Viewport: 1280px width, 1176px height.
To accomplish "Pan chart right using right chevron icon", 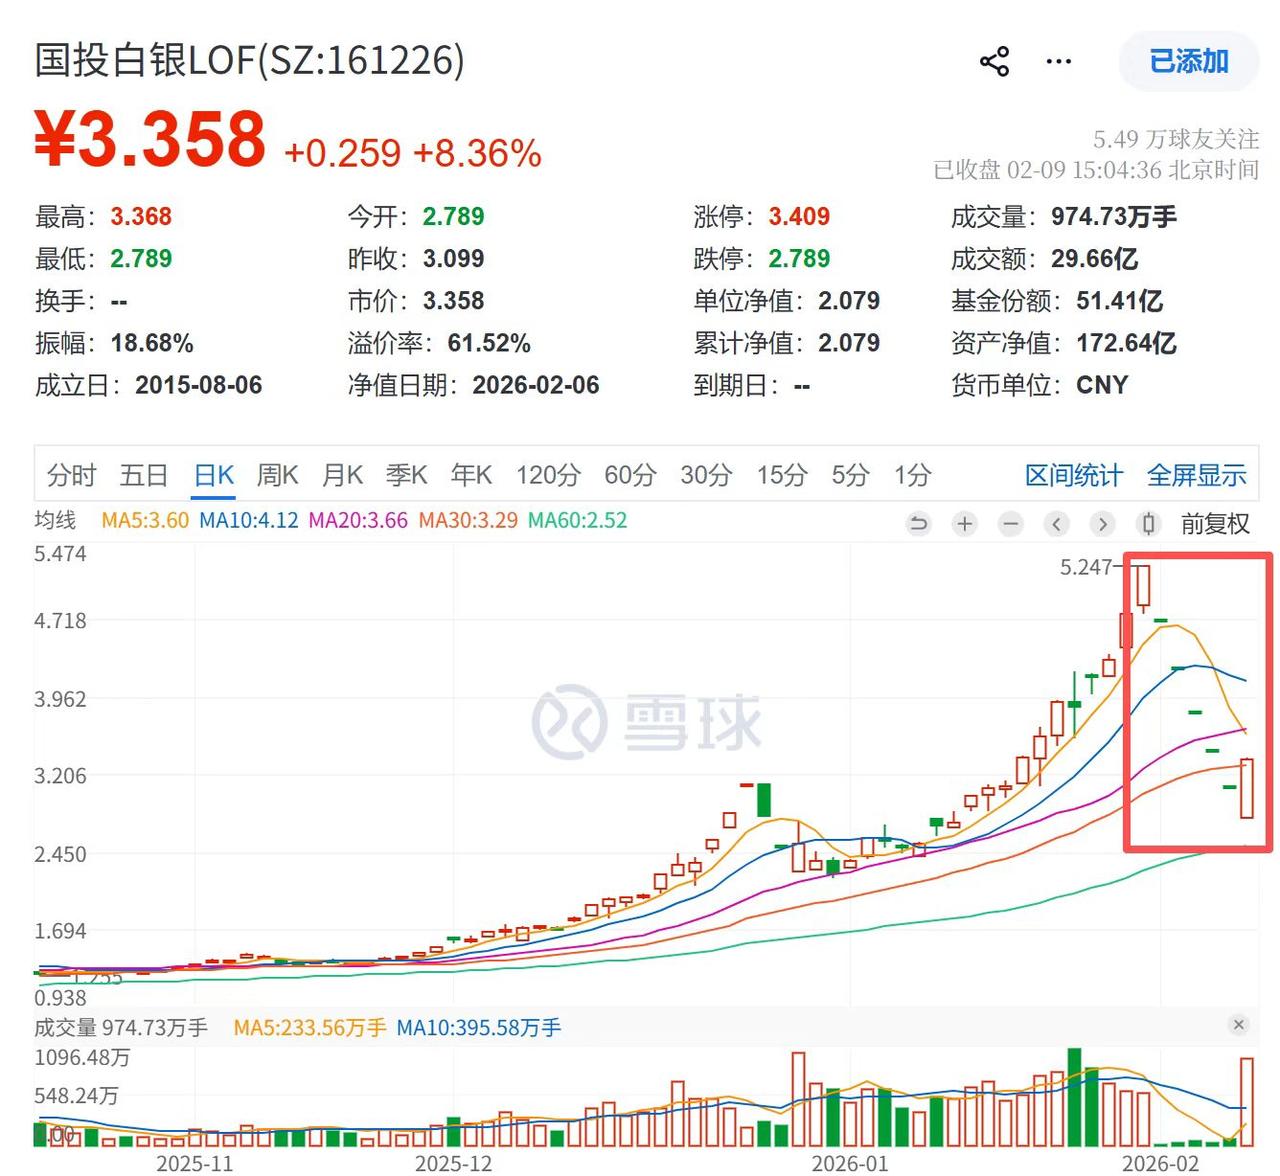I will 1102,523.
